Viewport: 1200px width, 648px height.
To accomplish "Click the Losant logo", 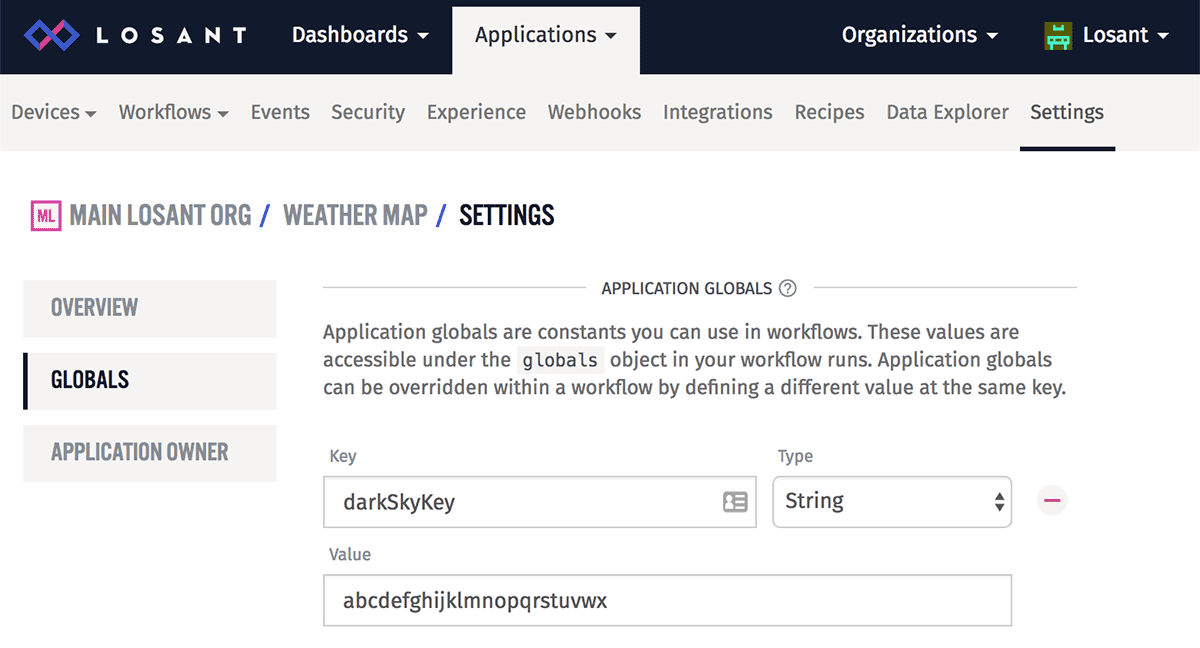I will pos(135,36).
